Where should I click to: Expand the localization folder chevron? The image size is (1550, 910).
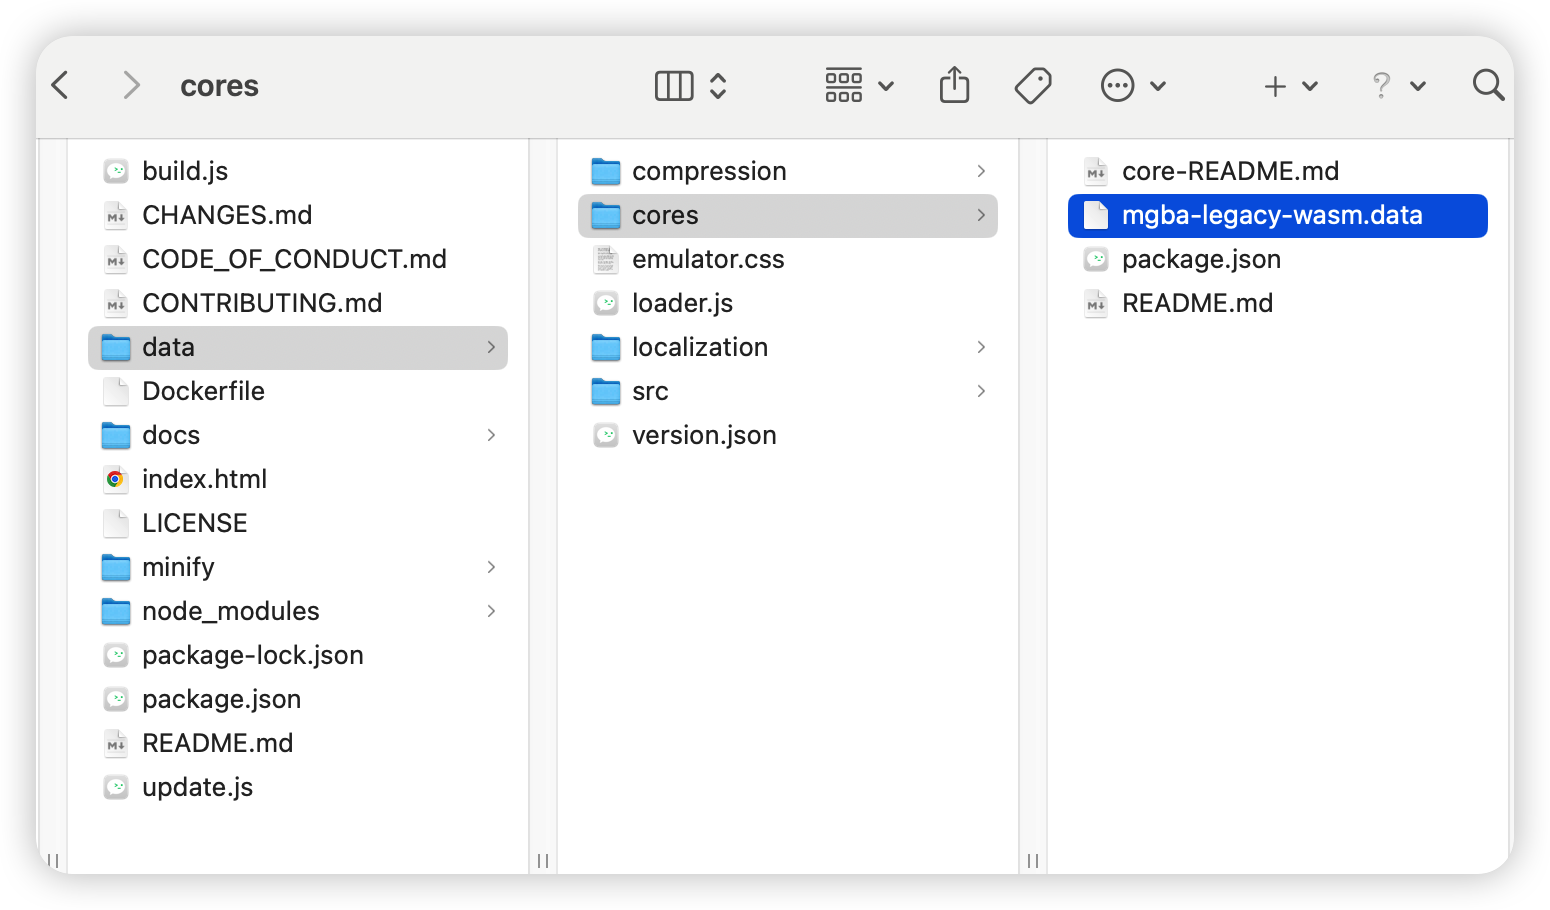pyautogui.click(x=981, y=347)
